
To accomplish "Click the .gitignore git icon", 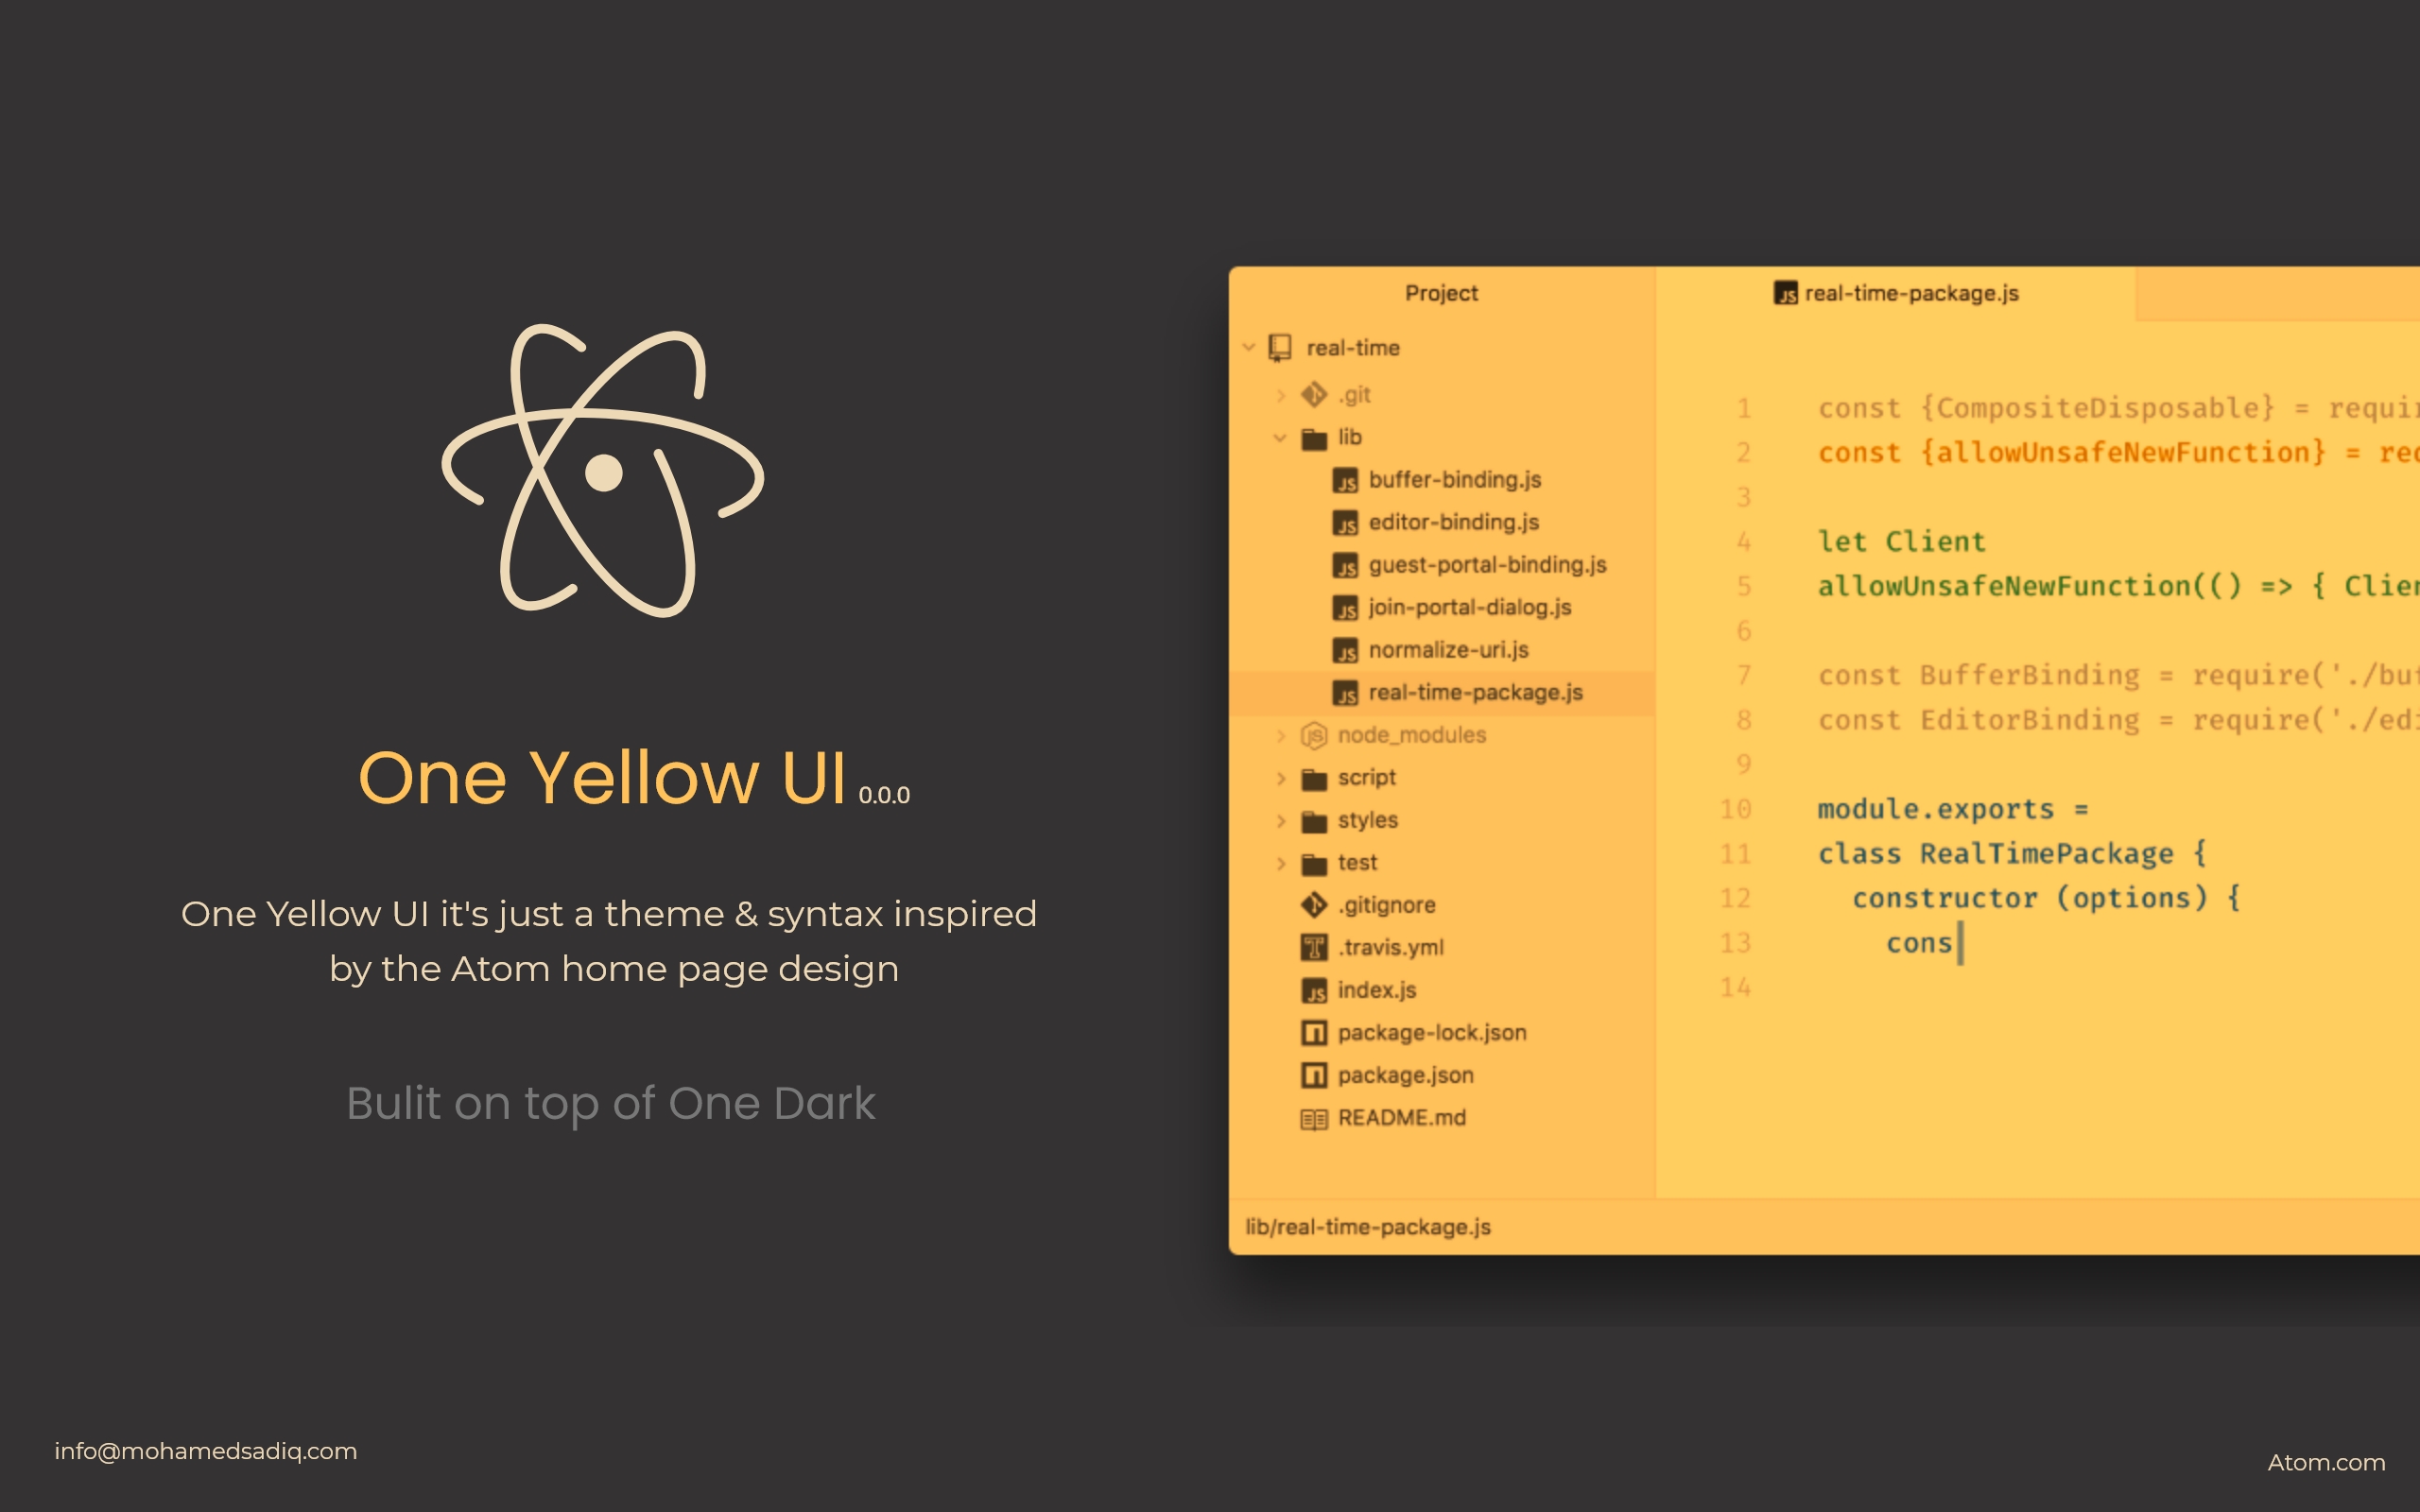I will [x=1314, y=906].
